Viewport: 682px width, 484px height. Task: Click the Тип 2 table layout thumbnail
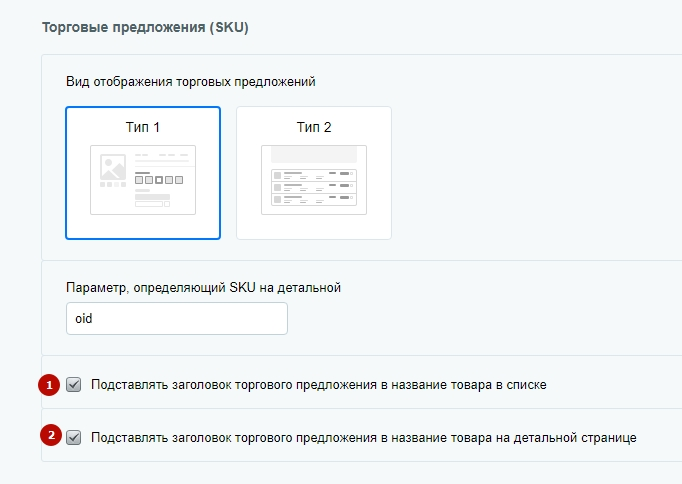[x=314, y=180]
